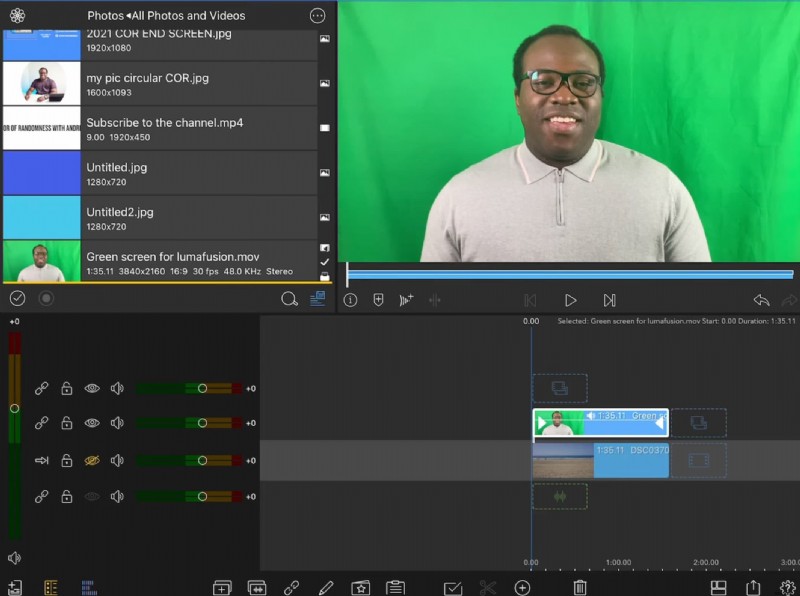Hide the DSC0370 track using its eye toggle

pos(93,461)
